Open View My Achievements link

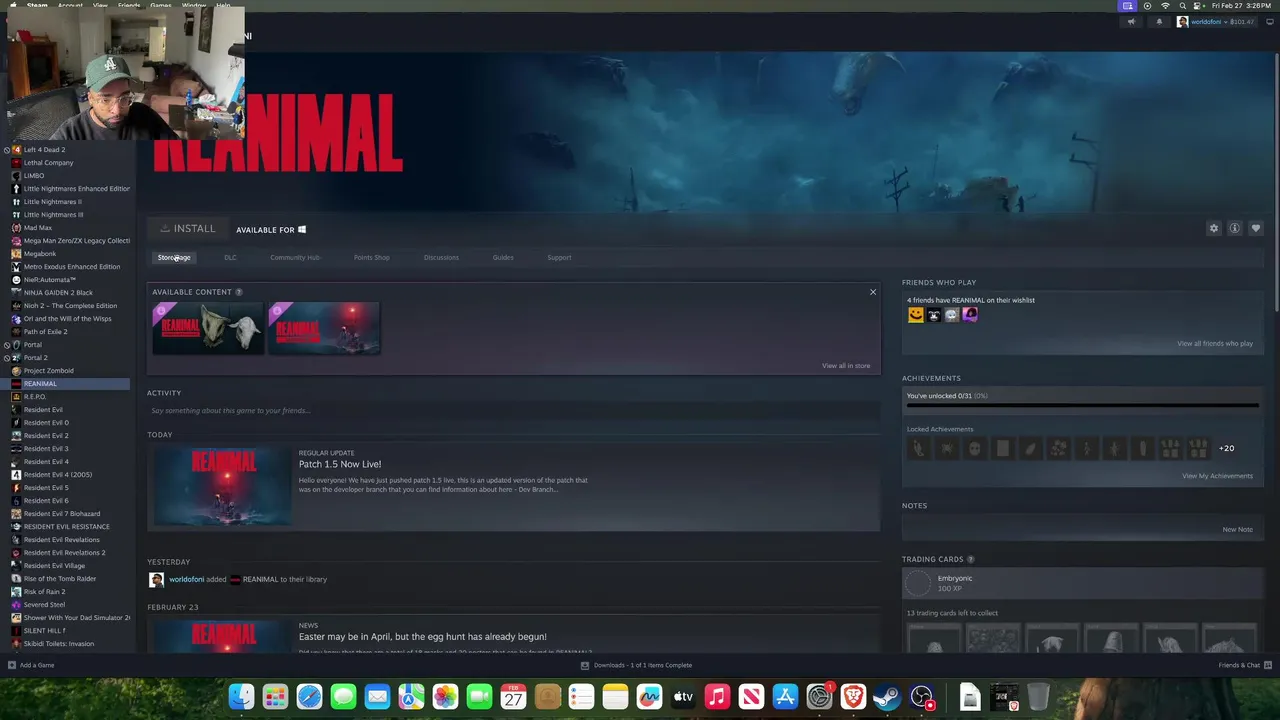(x=1217, y=476)
